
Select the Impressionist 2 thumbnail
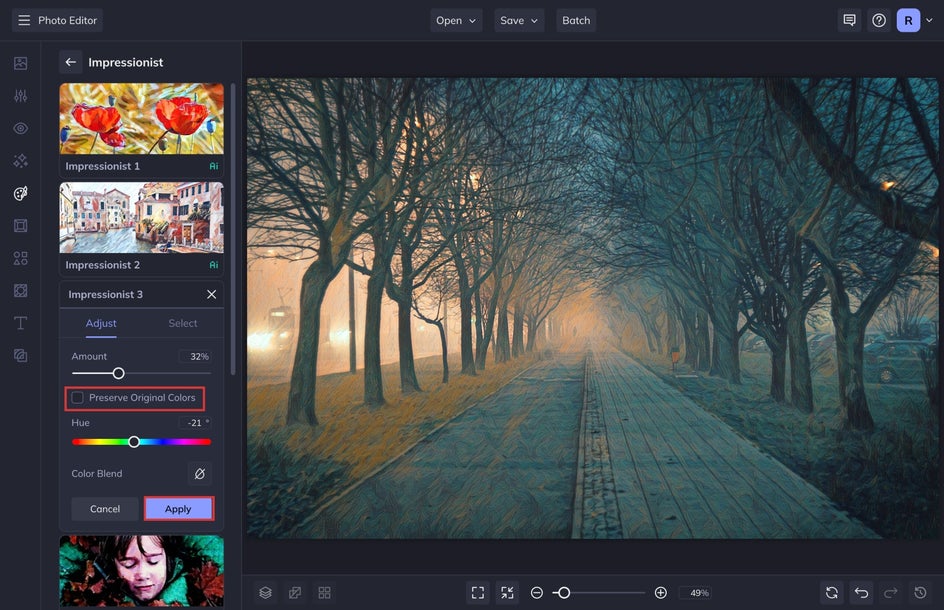tap(140, 215)
